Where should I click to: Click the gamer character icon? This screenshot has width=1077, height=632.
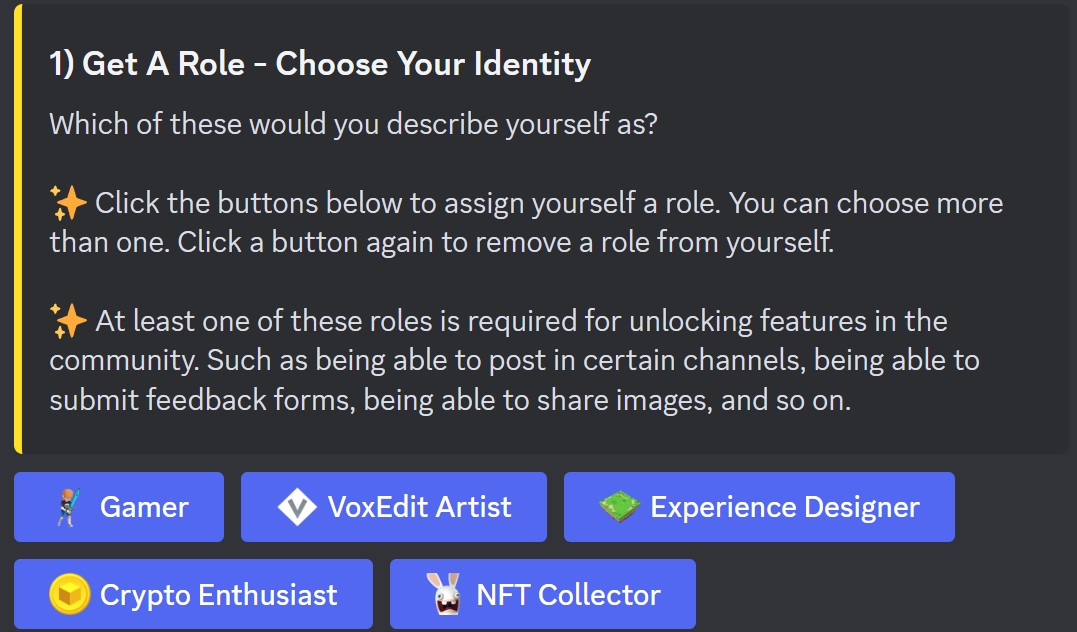65,507
